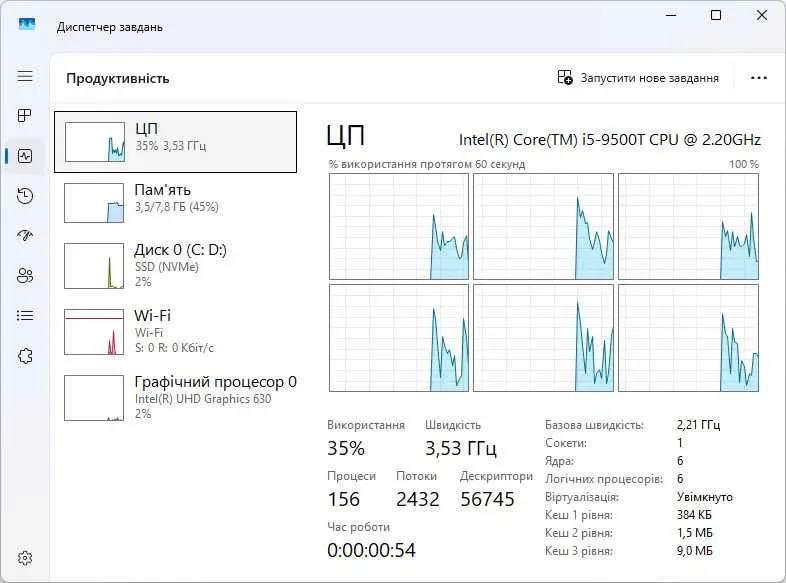Screen dimensions: 786x583
Task: Open the three-dots more options menu
Action: pyautogui.click(x=759, y=78)
